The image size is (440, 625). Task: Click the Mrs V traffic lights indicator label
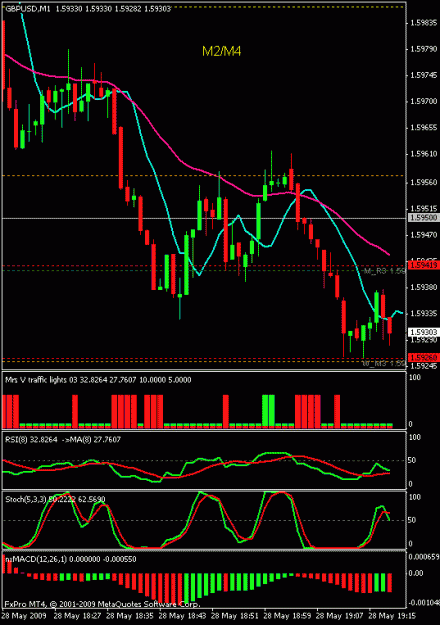point(98,380)
